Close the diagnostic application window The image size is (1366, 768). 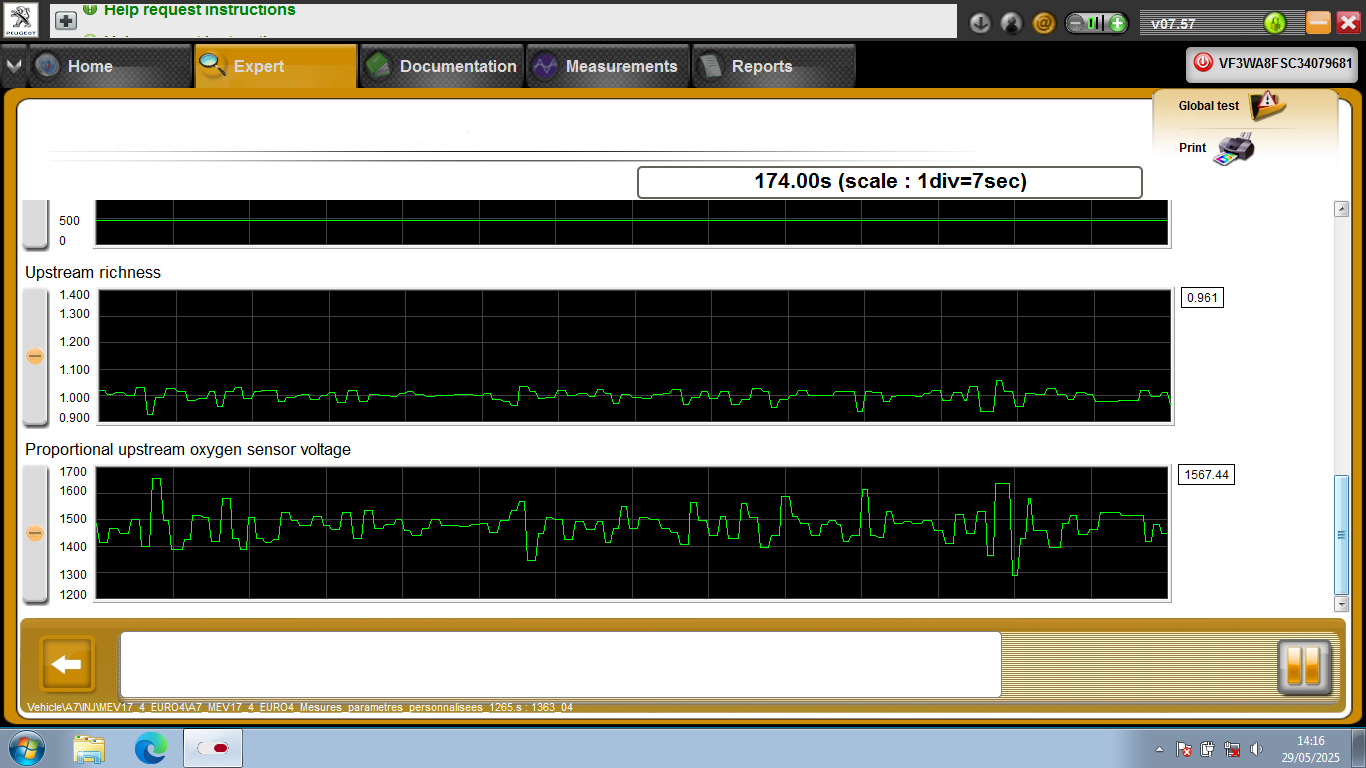pos(1347,22)
